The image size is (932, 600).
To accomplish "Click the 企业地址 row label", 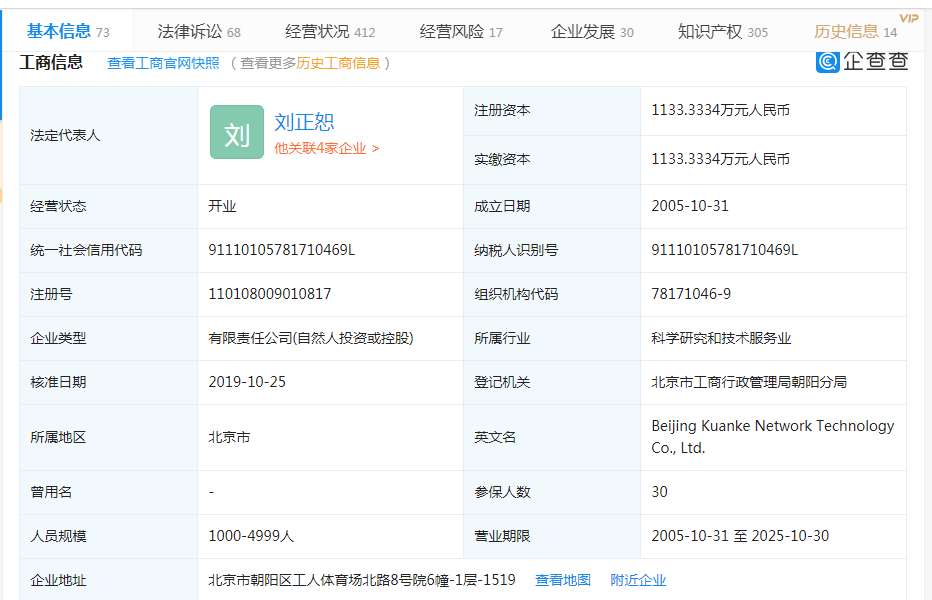I will click(58, 580).
